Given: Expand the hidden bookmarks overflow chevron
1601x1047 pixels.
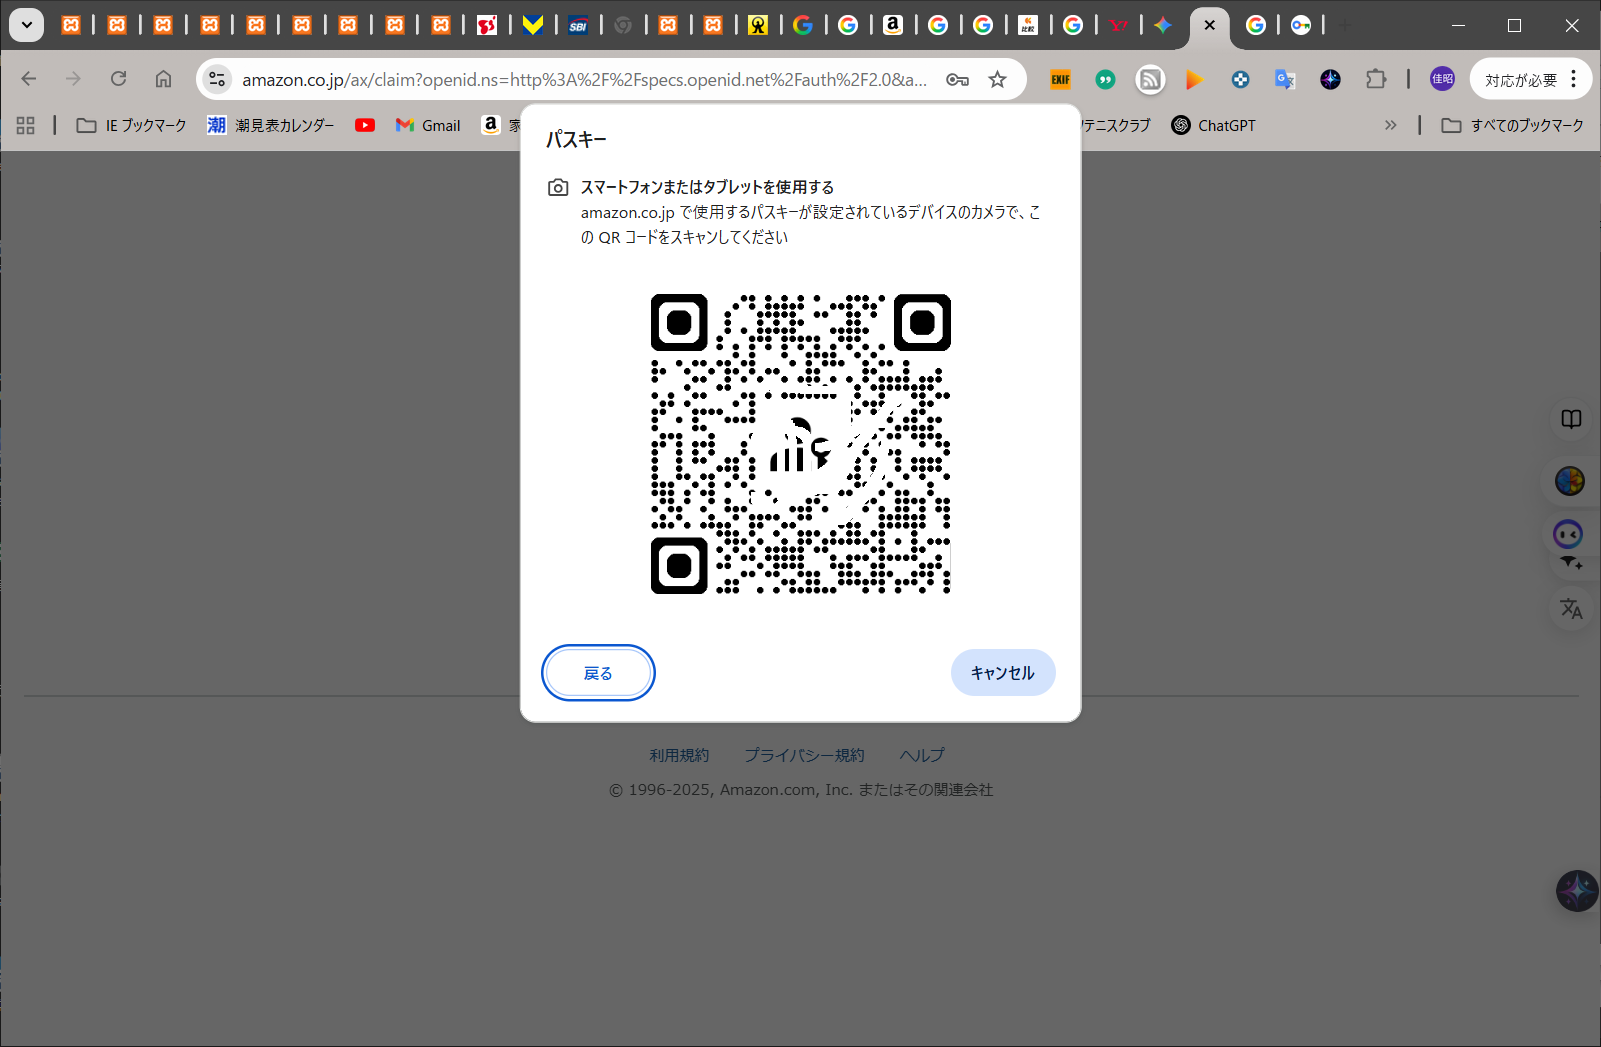Looking at the screenshot, I should point(1390,125).
